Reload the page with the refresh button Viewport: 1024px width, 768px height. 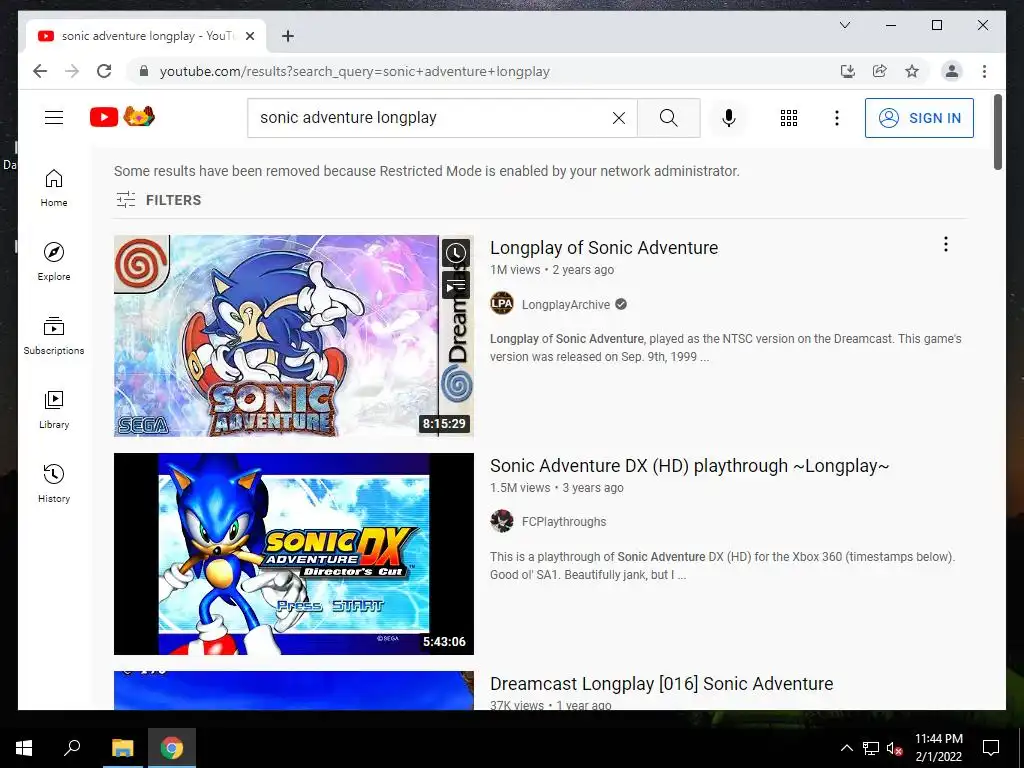[x=104, y=71]
